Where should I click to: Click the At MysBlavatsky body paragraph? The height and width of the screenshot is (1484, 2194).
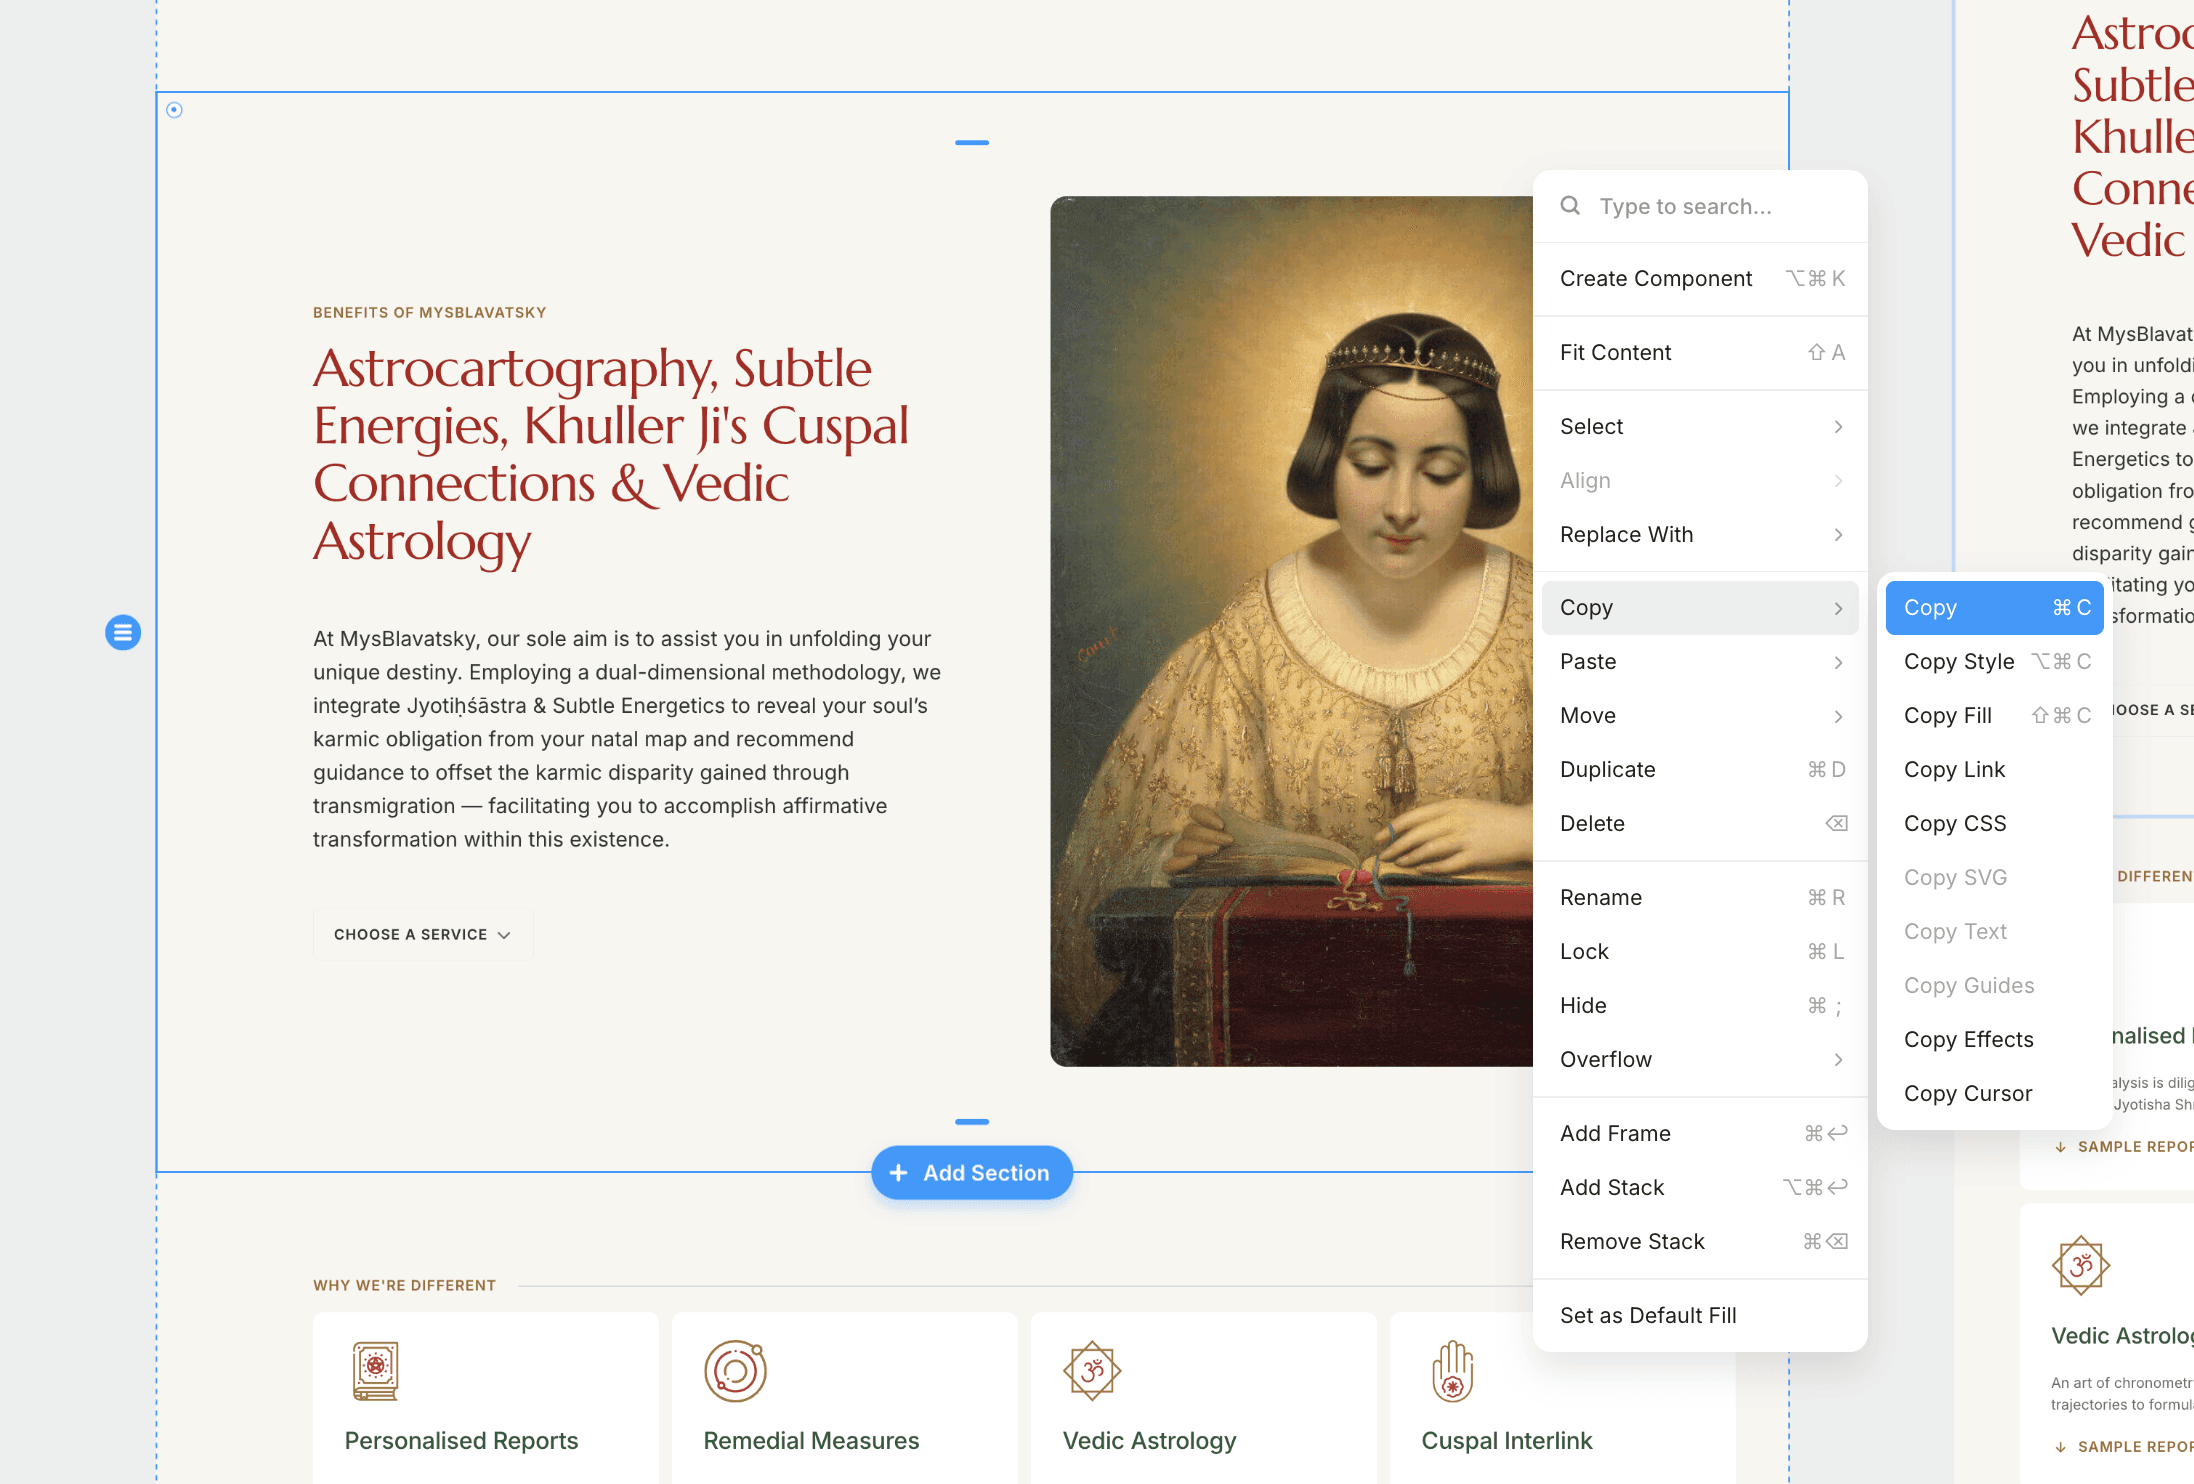(628, 739)
